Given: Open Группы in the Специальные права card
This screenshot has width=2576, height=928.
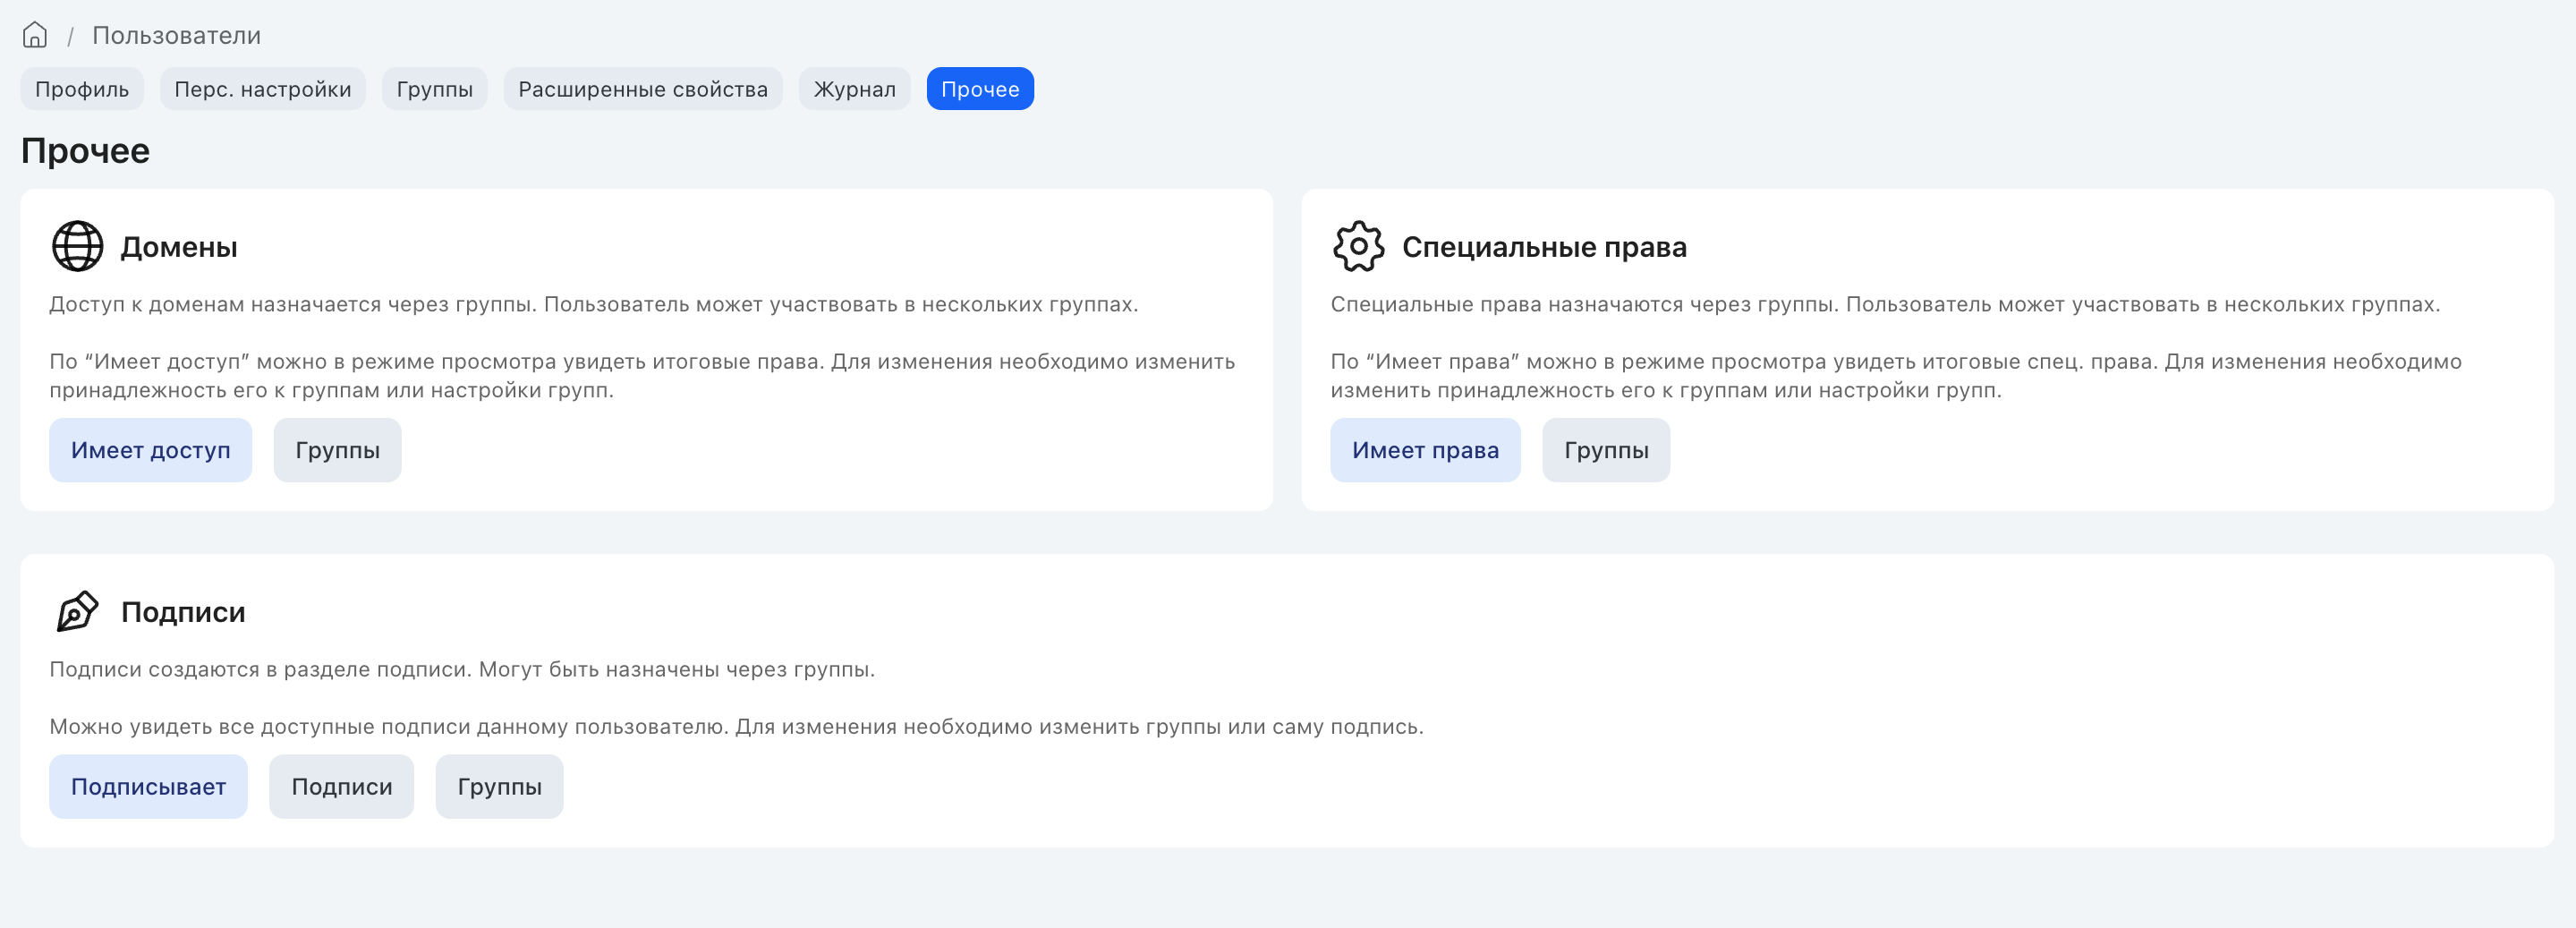Looking at the screenshot, I should [1606, 450].
